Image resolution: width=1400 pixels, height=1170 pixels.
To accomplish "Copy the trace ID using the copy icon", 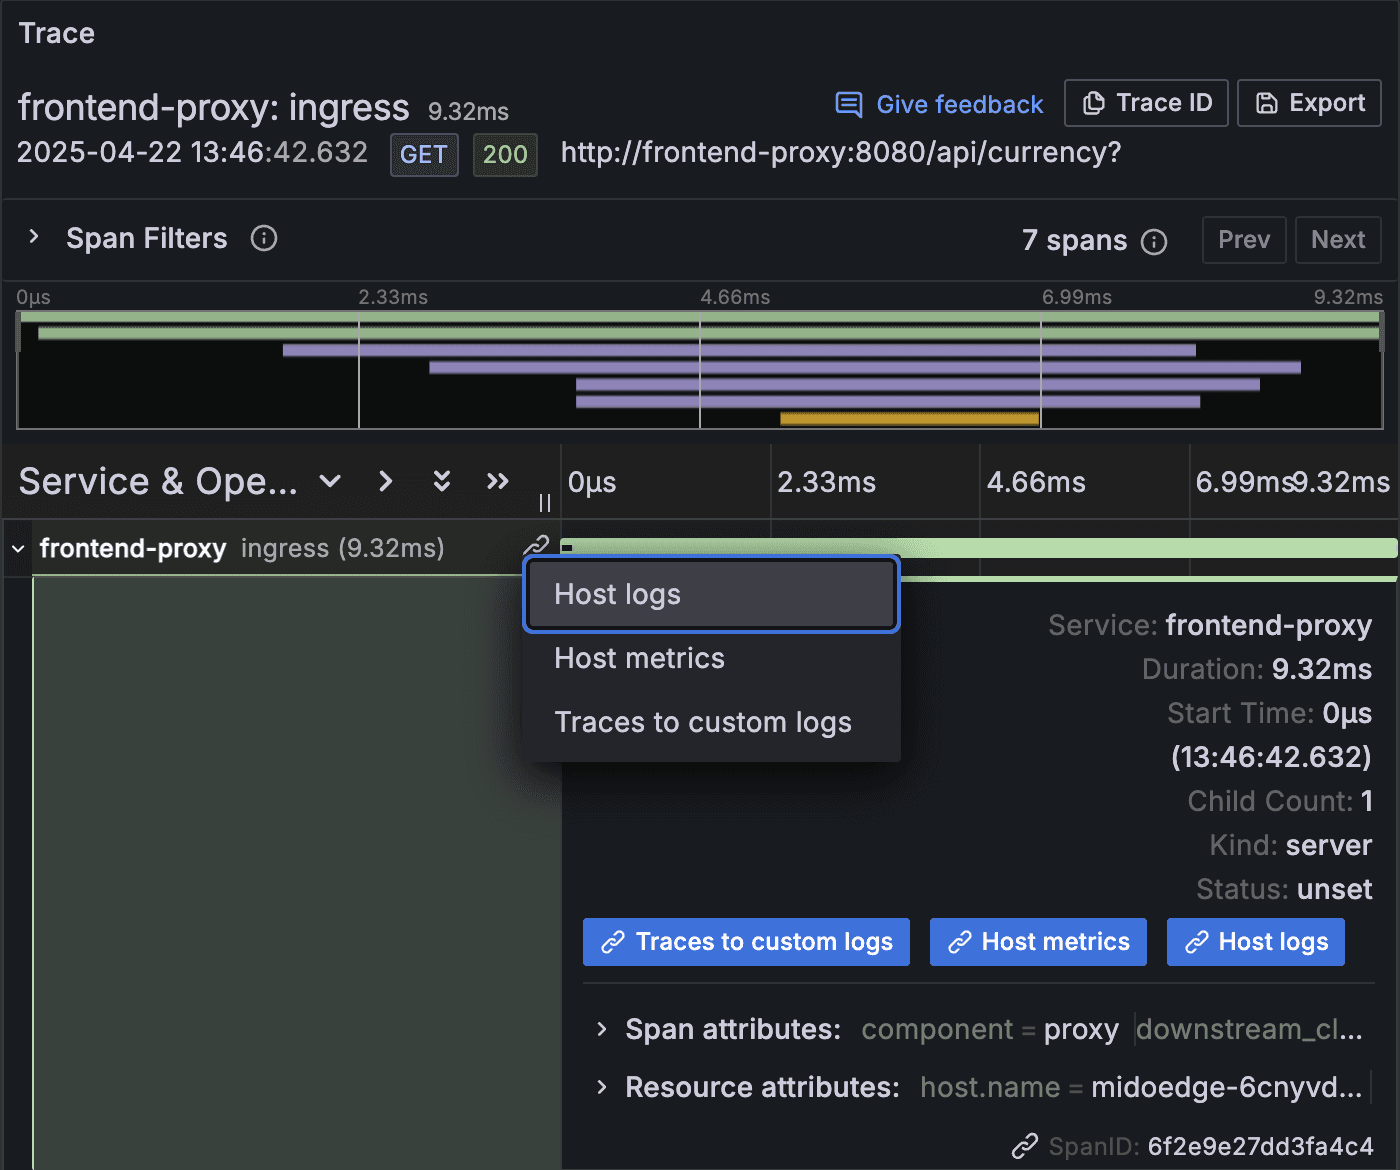I will (x=1094, y=102).
